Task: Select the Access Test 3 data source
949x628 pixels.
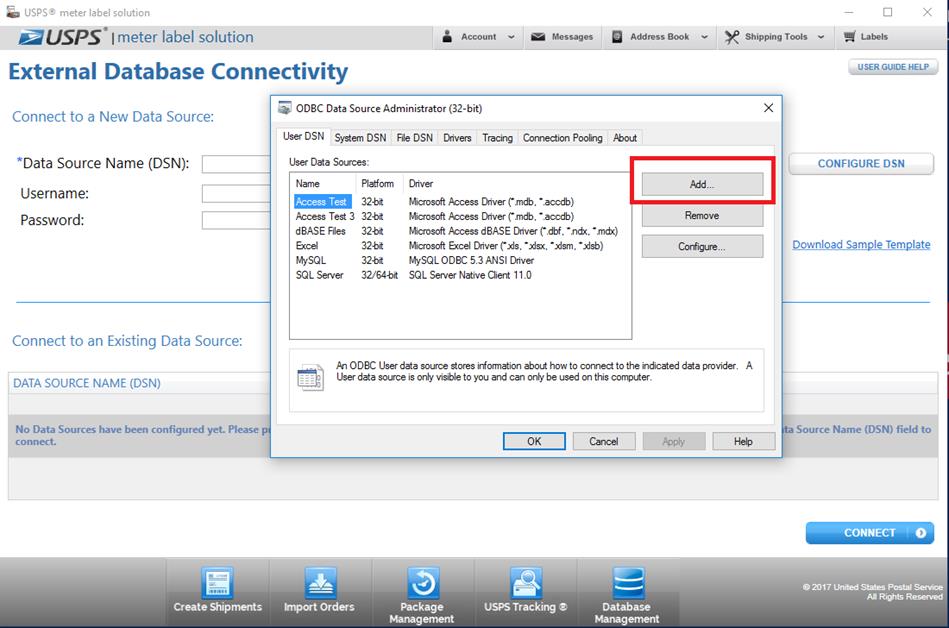Action: coord(325,216)
